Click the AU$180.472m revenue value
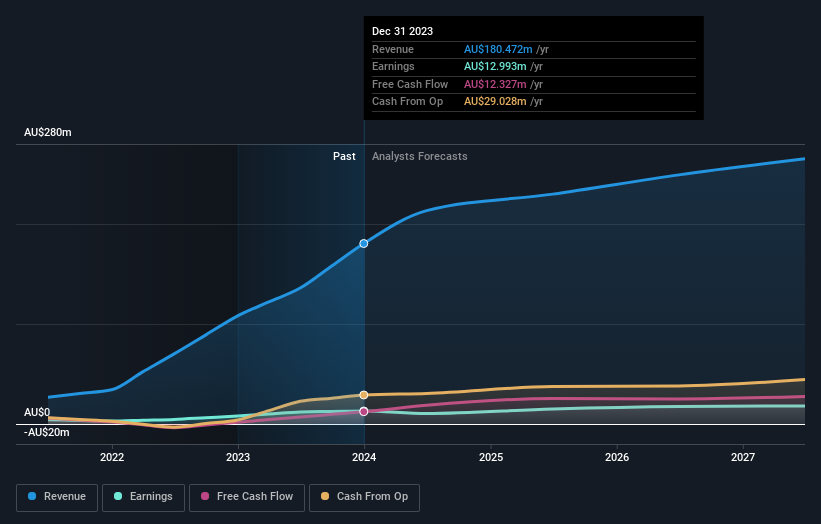This screenshot has width=821, height=524. coord(498,49)
